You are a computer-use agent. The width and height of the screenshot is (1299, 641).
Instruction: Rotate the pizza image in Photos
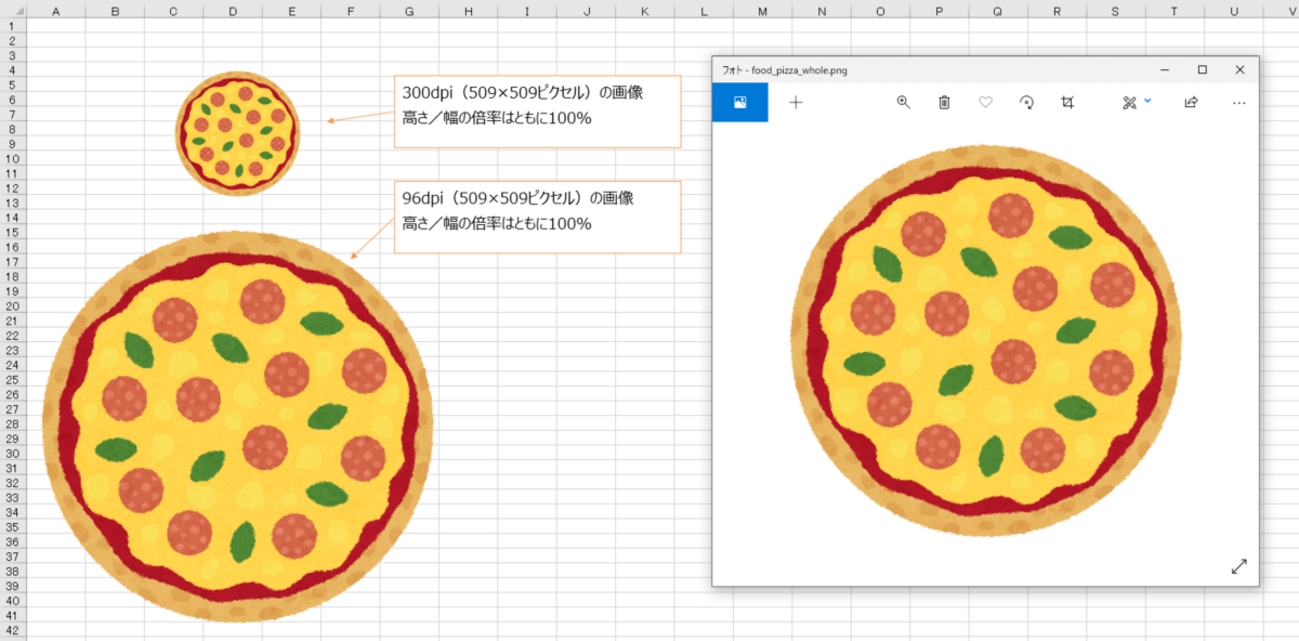tap(1026, 102)
